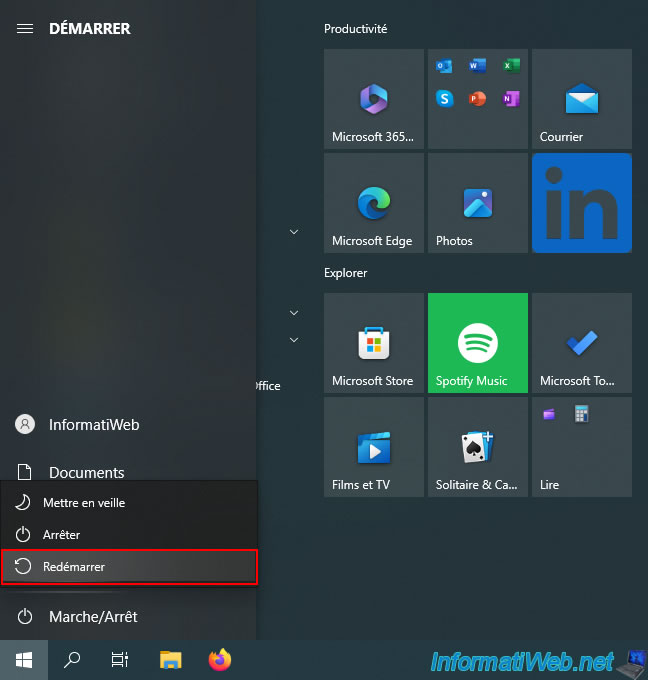The width and height of the screenshot is (648, 680).
Task: Select Redémarrer from the power menu
Action: point(130,567)
